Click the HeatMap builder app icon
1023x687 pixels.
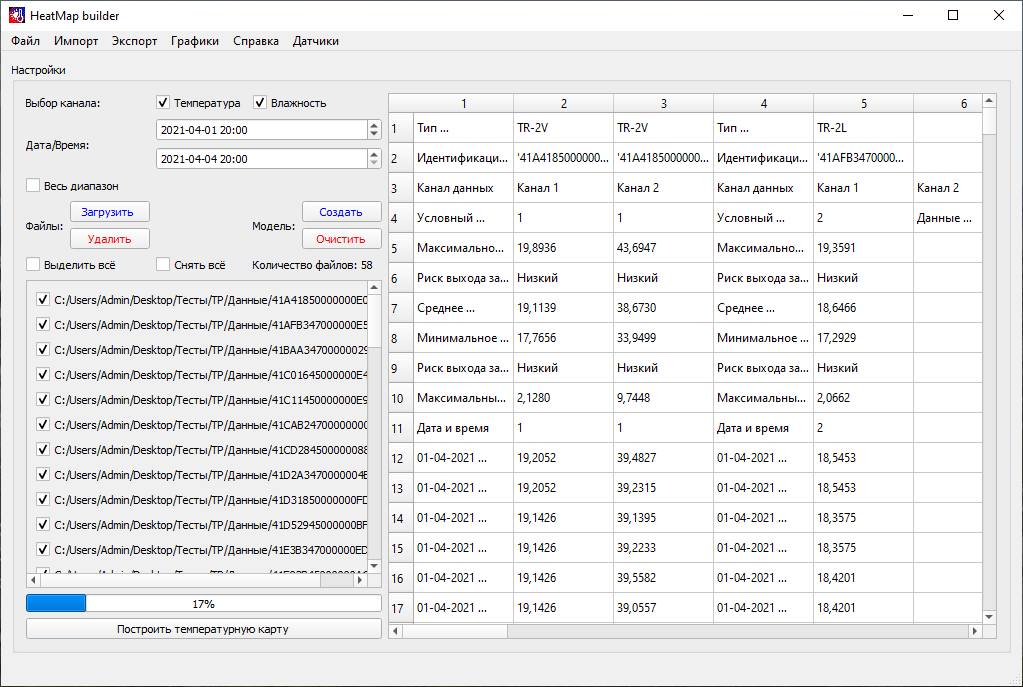pyautogui.click(x=16, y=15)
